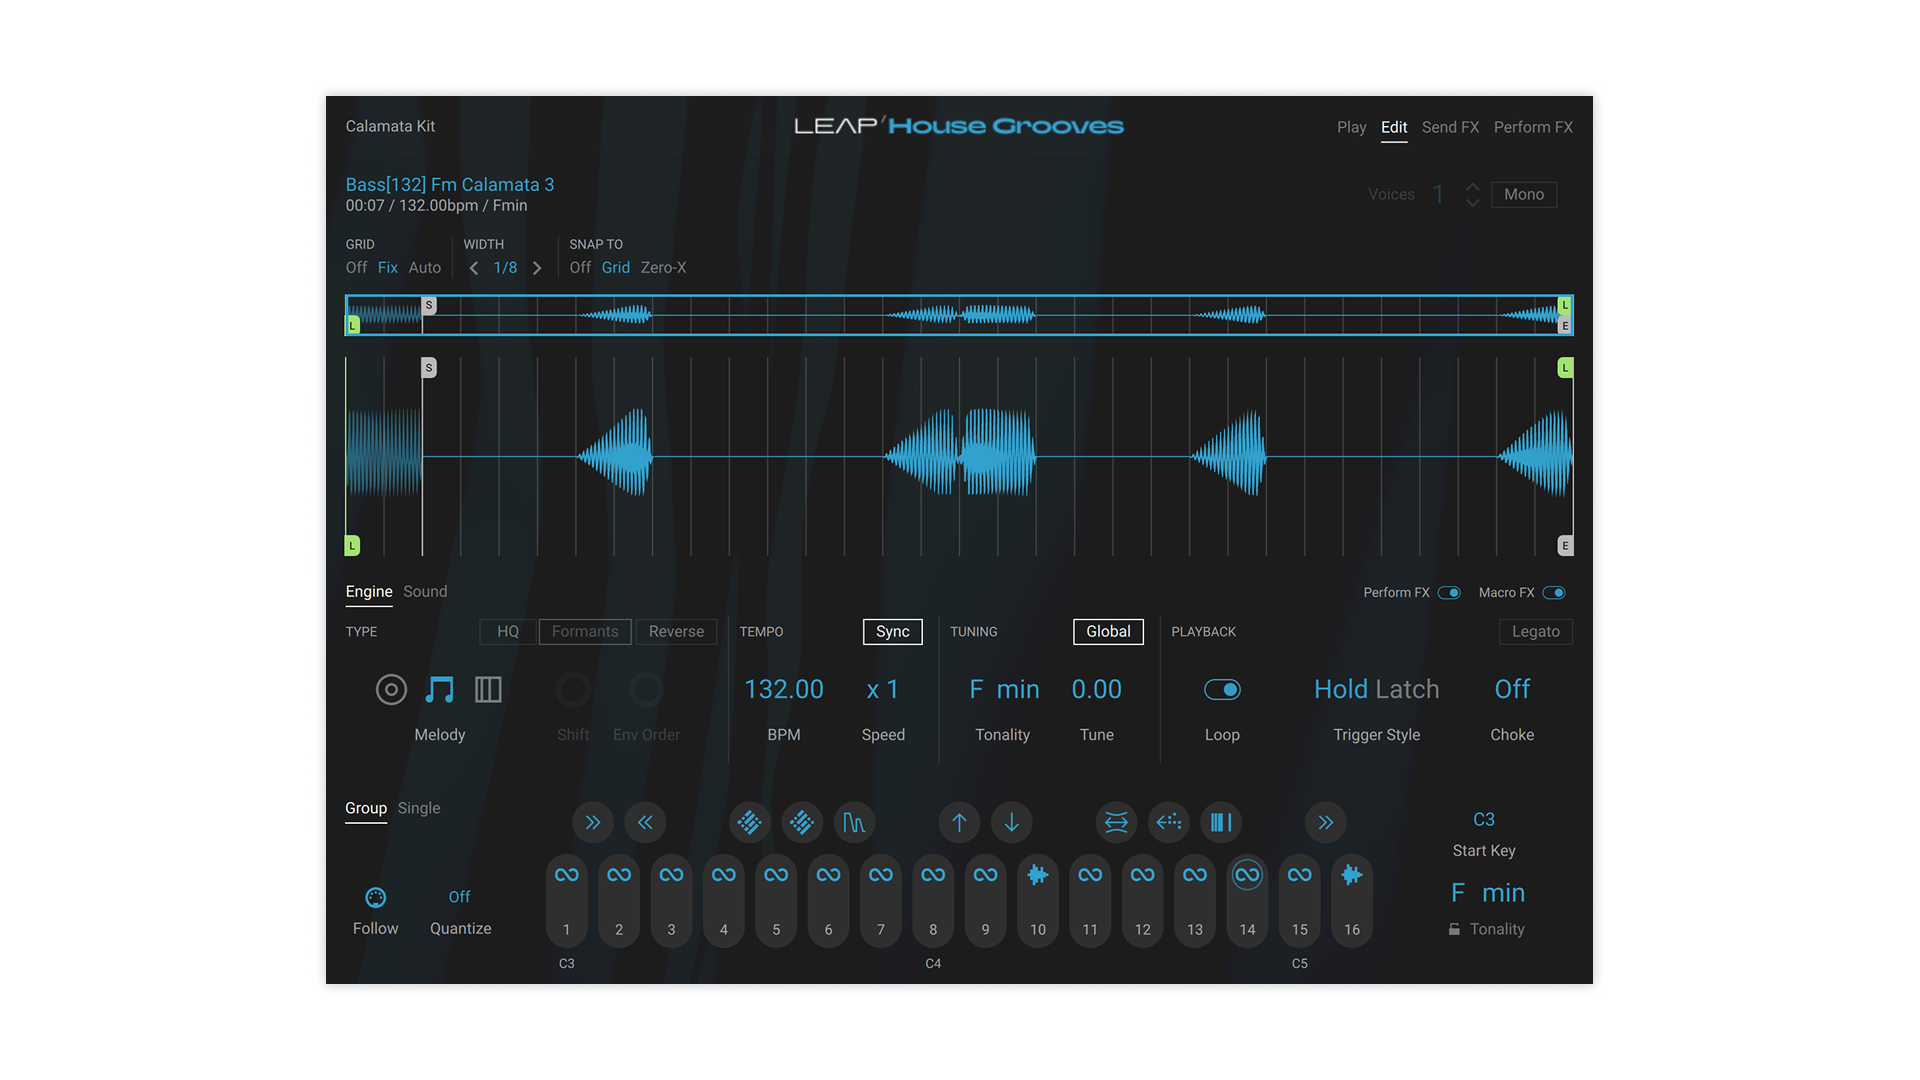This screenshot has height=1080, width=1920.
Task: Click the barcode stripes icon above pad 13
Action: pos(1221,822)
